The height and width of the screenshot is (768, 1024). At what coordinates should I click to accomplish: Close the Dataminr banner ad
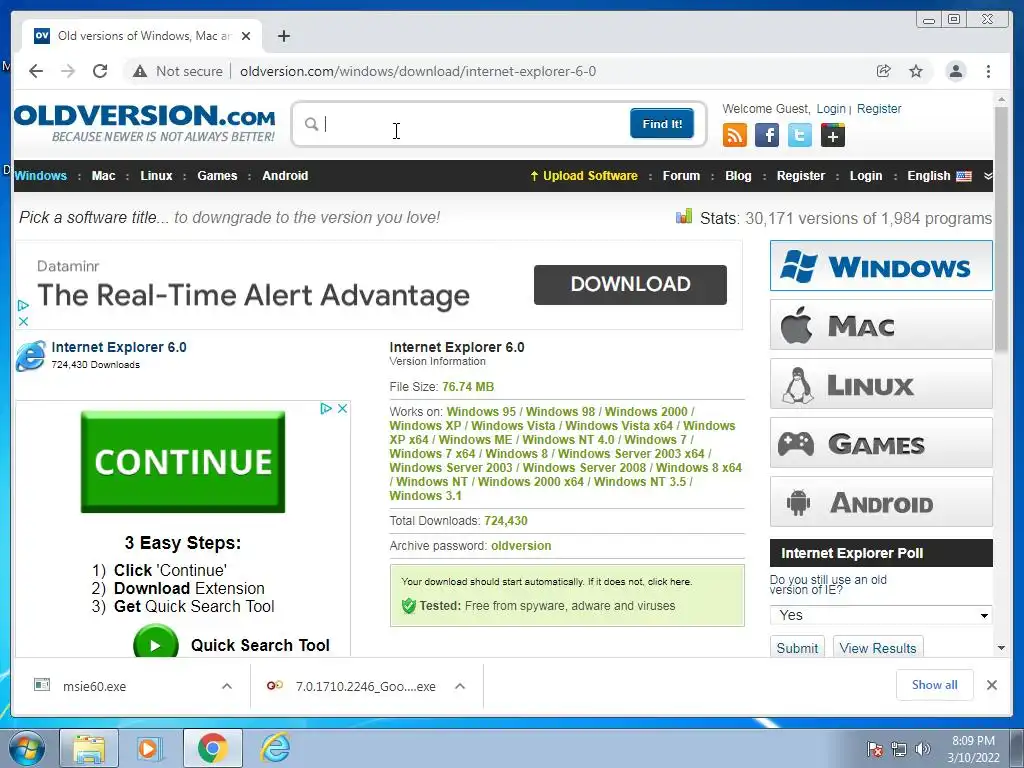pyautogui.click(x=23, y=321)
